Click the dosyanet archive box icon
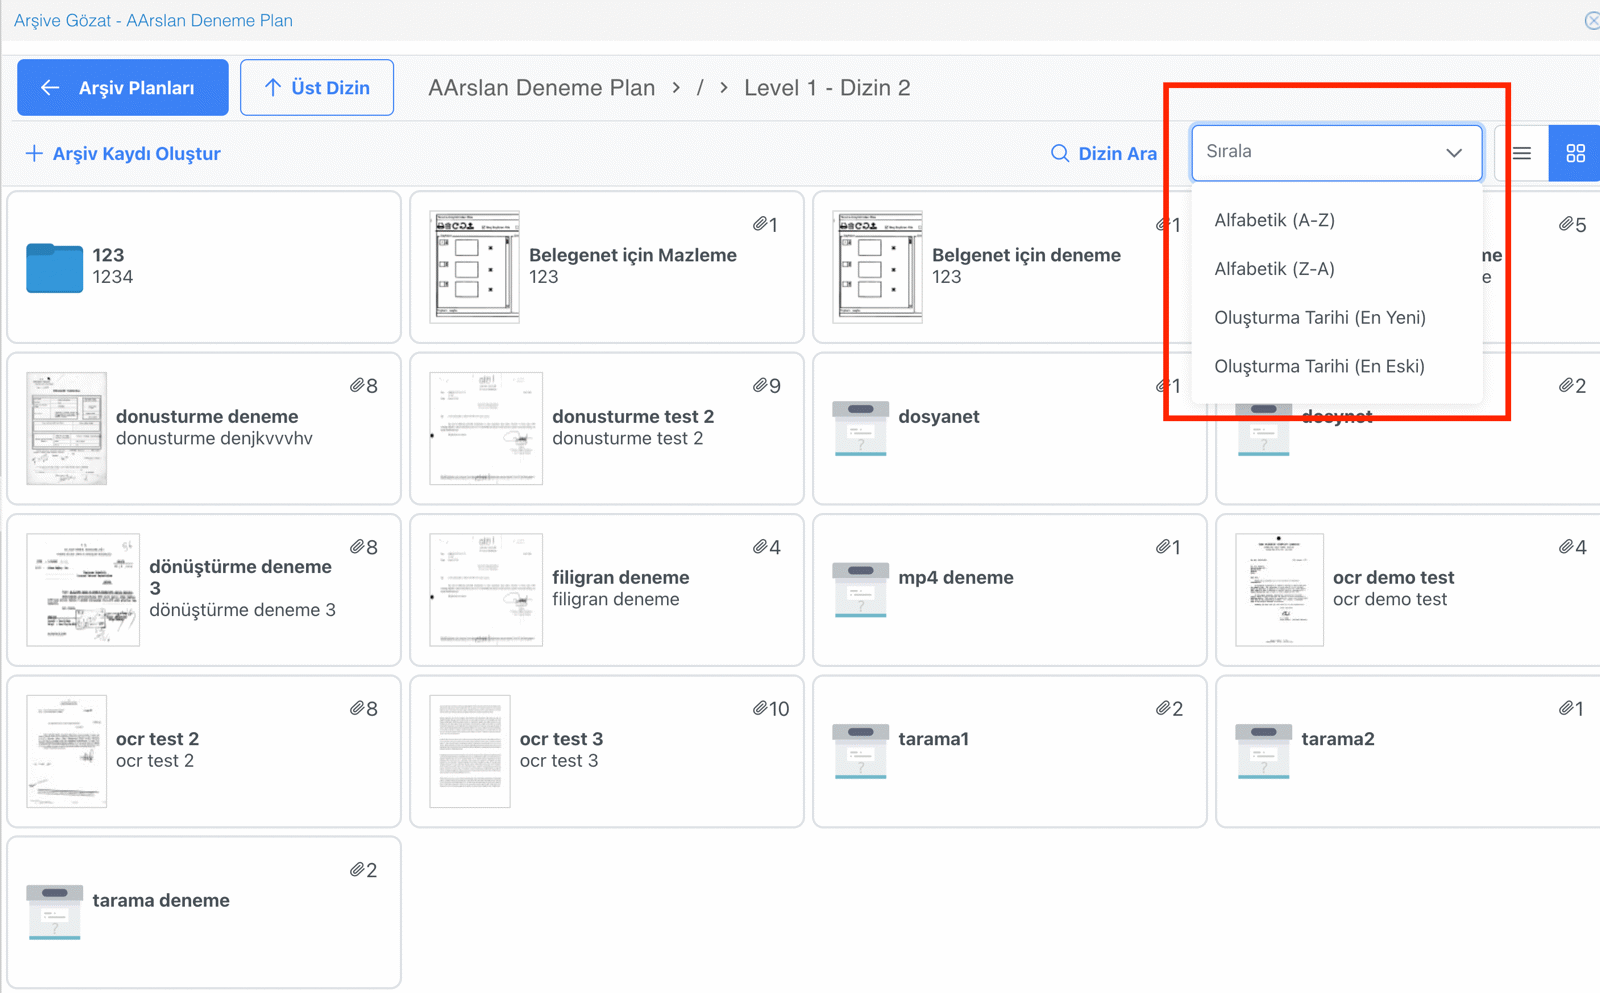Viewport: 1600px width, 993px height. [860, 428]
